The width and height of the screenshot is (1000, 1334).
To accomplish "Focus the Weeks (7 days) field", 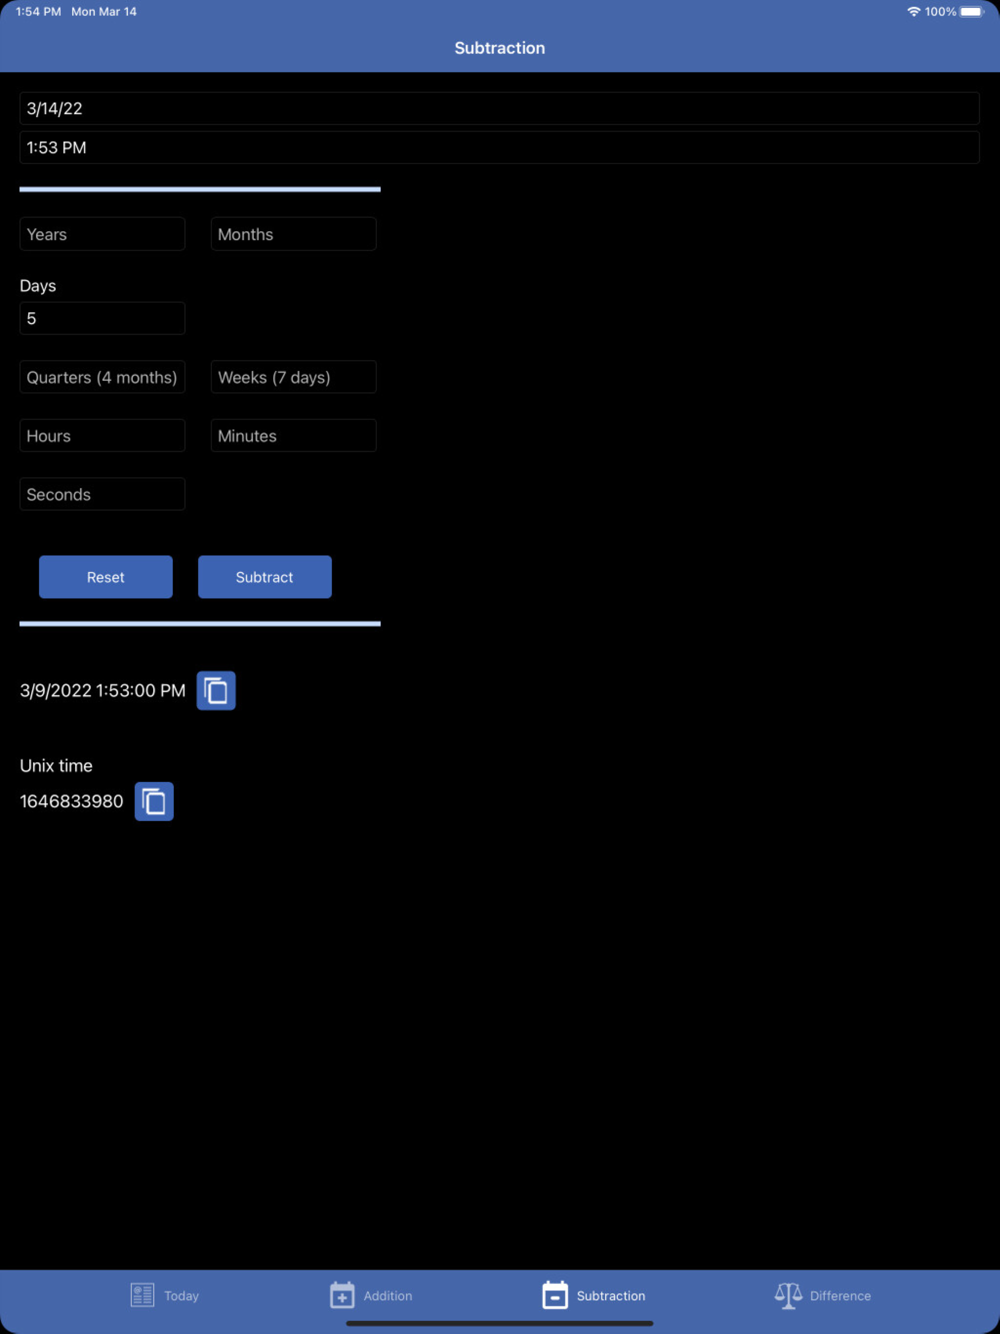I will click(293, 377).
